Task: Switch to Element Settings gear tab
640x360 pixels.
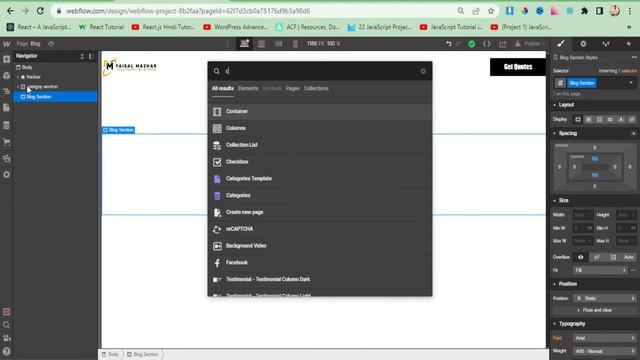Action: (583, 44)
